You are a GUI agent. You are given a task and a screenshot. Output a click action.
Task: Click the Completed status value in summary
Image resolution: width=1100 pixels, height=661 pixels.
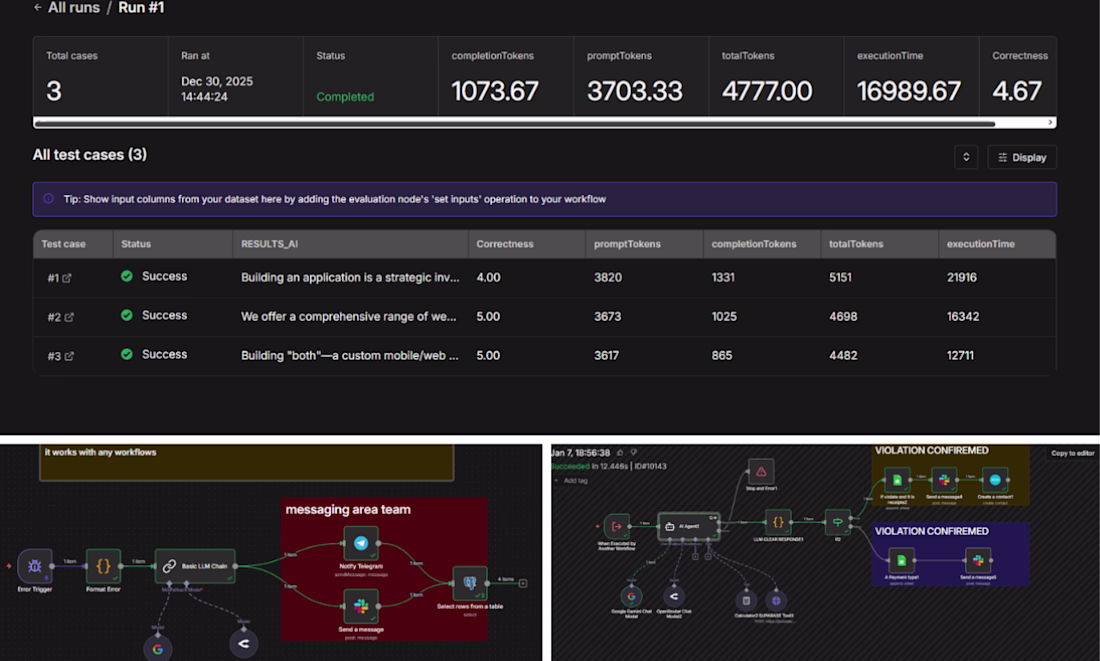345,97
